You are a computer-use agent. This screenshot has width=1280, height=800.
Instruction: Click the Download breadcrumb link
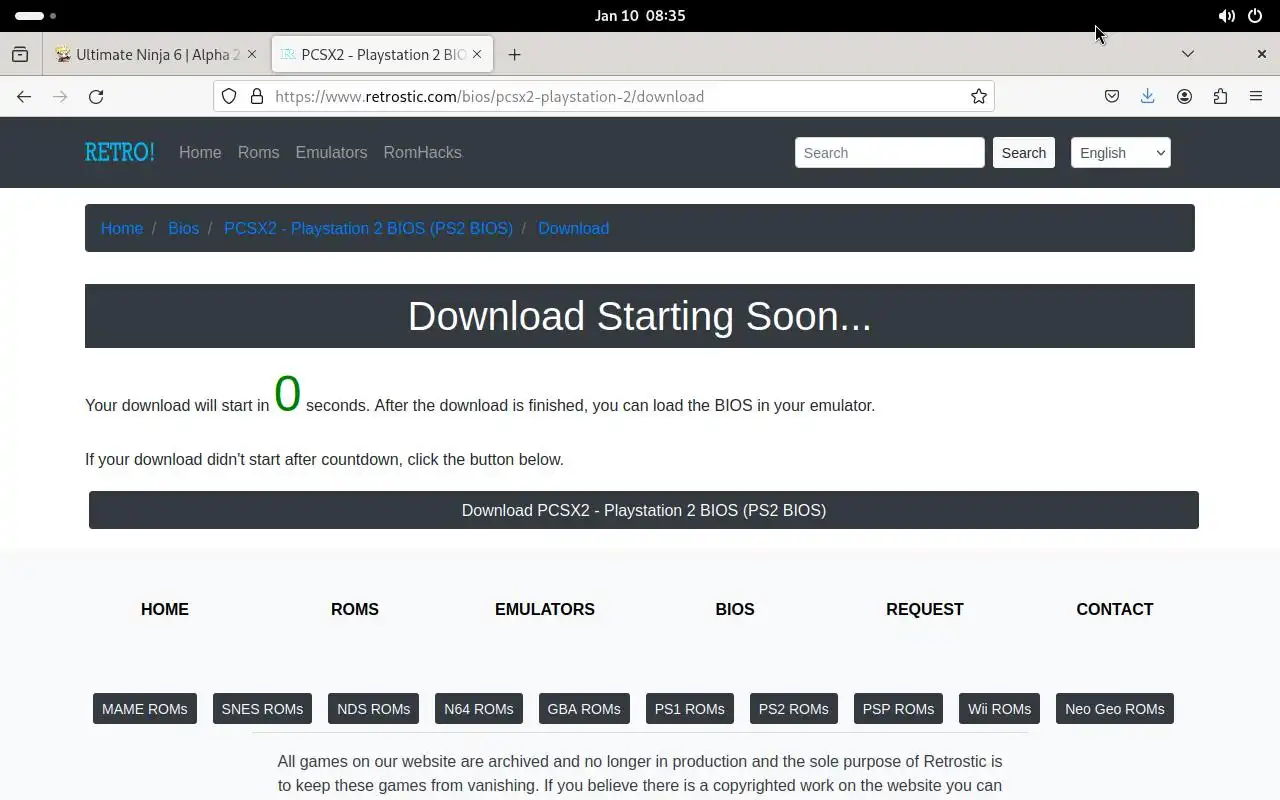(573, 228)
